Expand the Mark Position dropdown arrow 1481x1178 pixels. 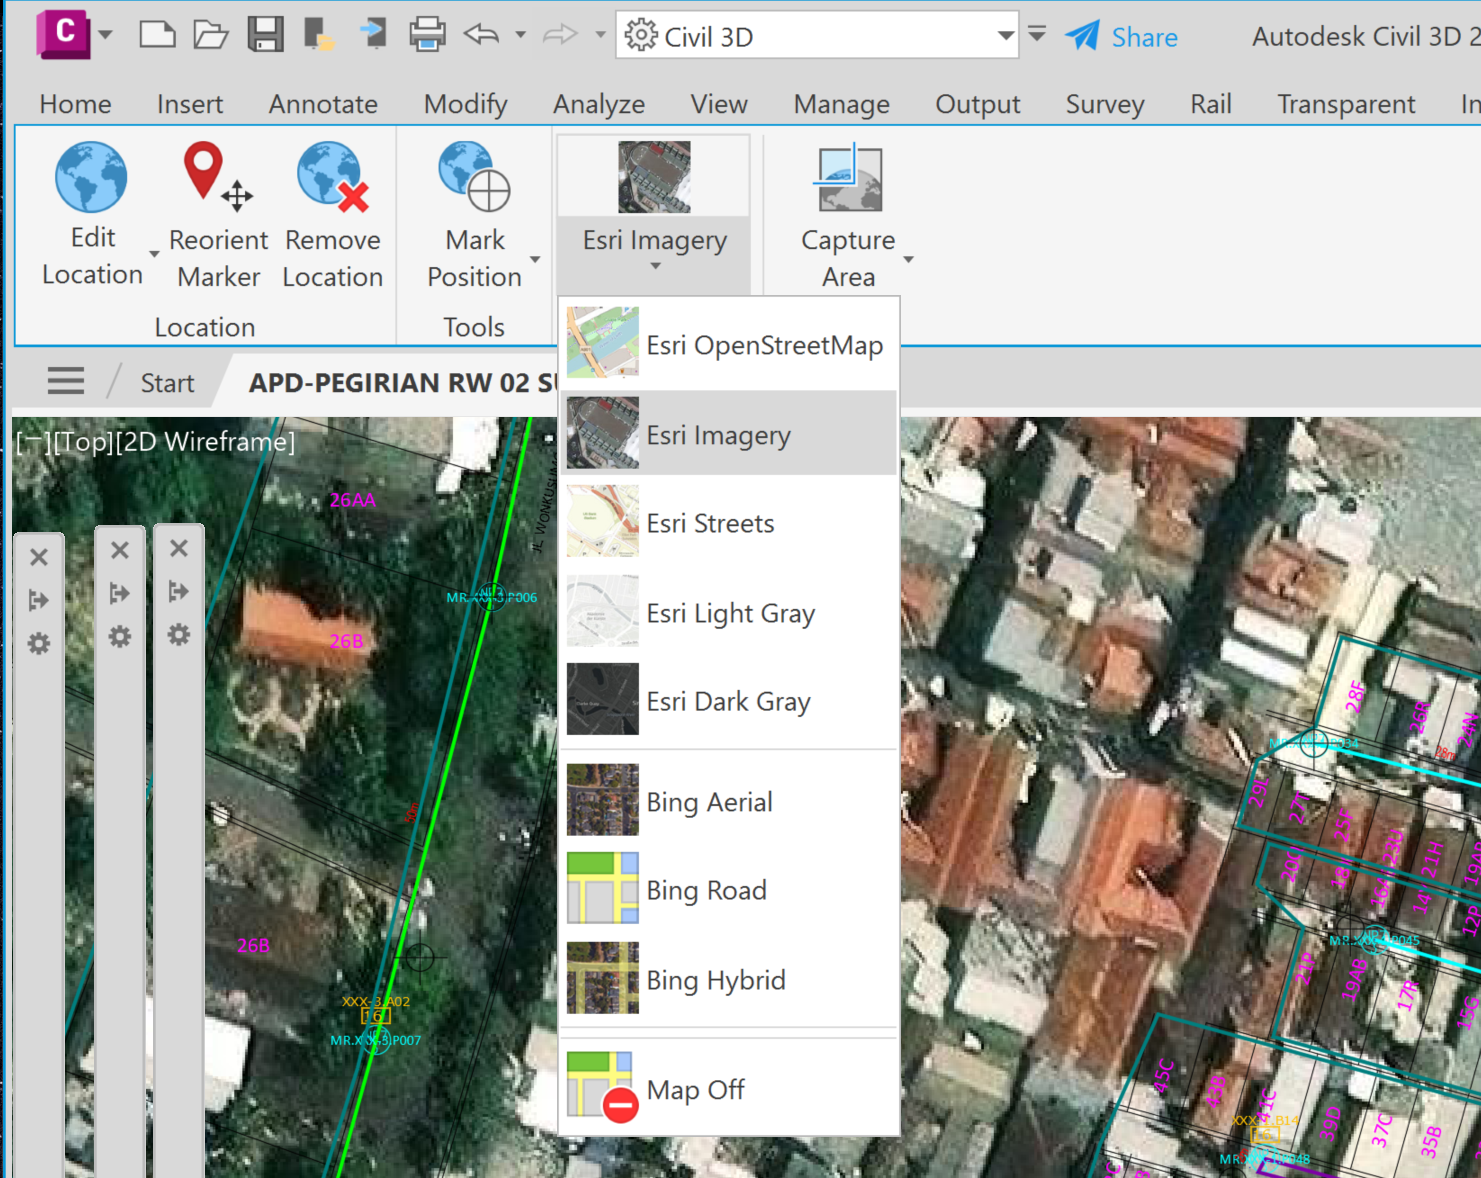coord(535,260)
